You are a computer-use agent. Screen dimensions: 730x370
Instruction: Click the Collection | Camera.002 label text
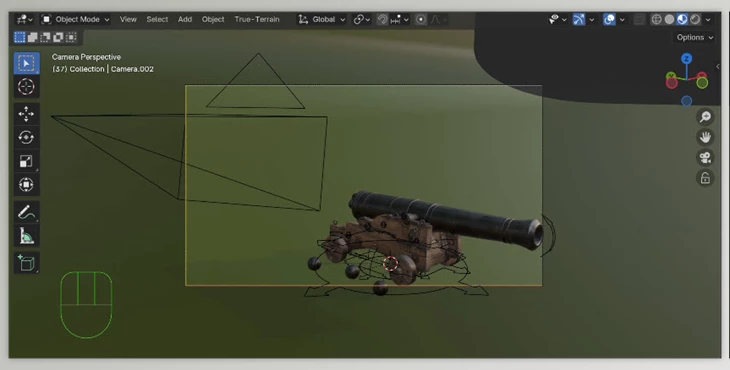(x=111, y=69)
